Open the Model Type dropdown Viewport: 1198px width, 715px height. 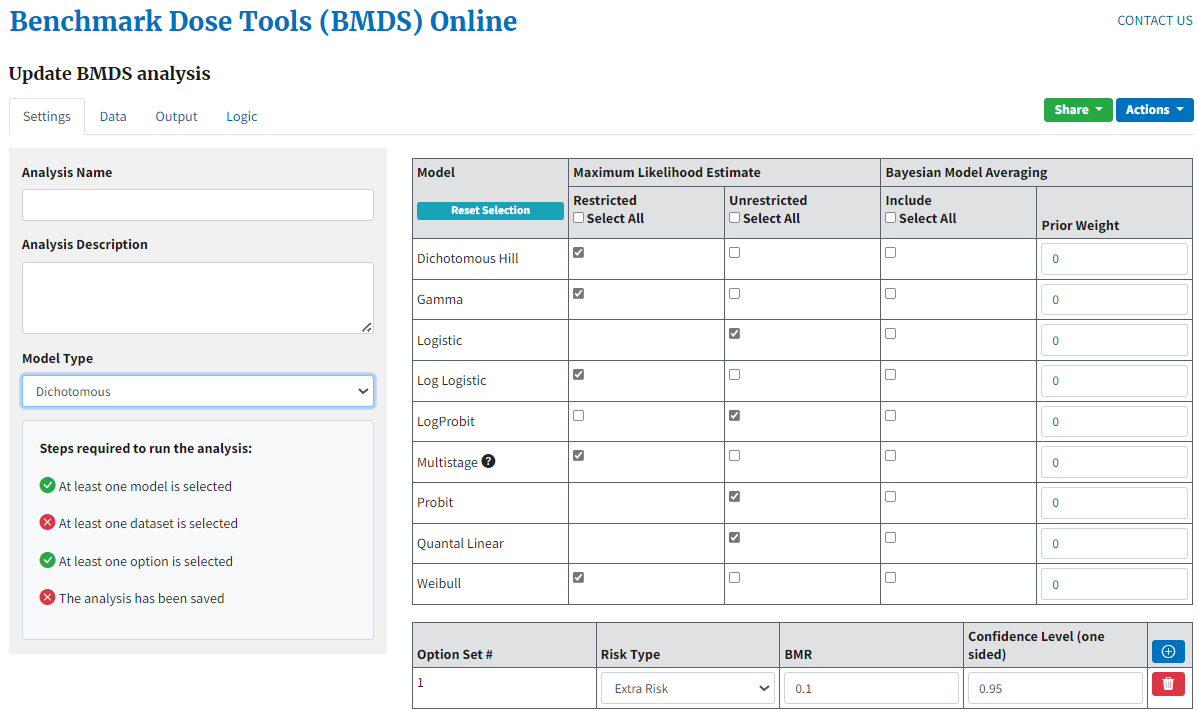(x=198, y=391)
